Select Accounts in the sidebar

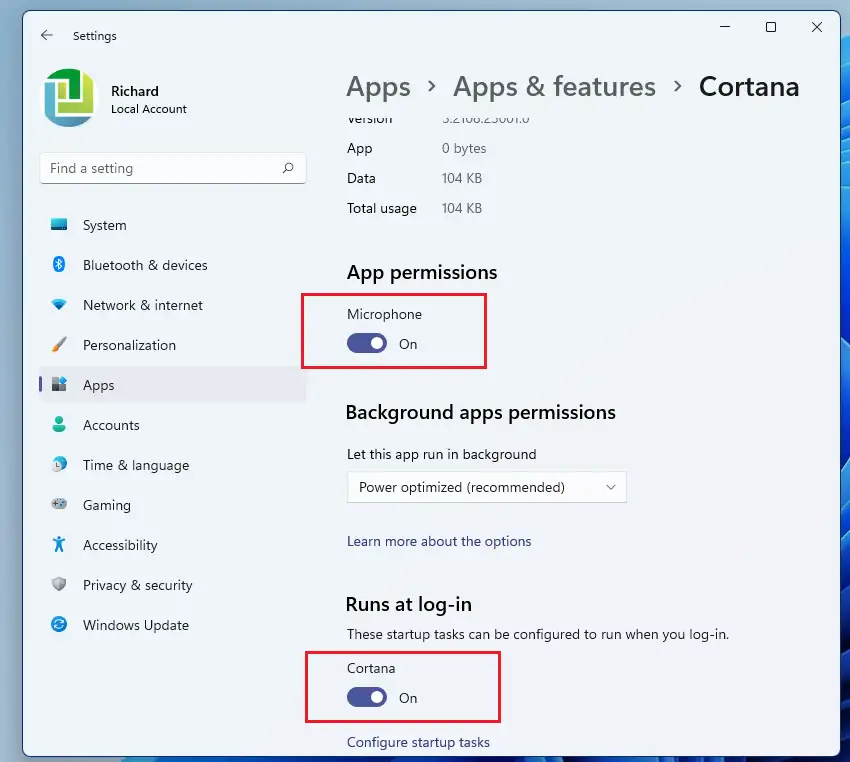173,425
